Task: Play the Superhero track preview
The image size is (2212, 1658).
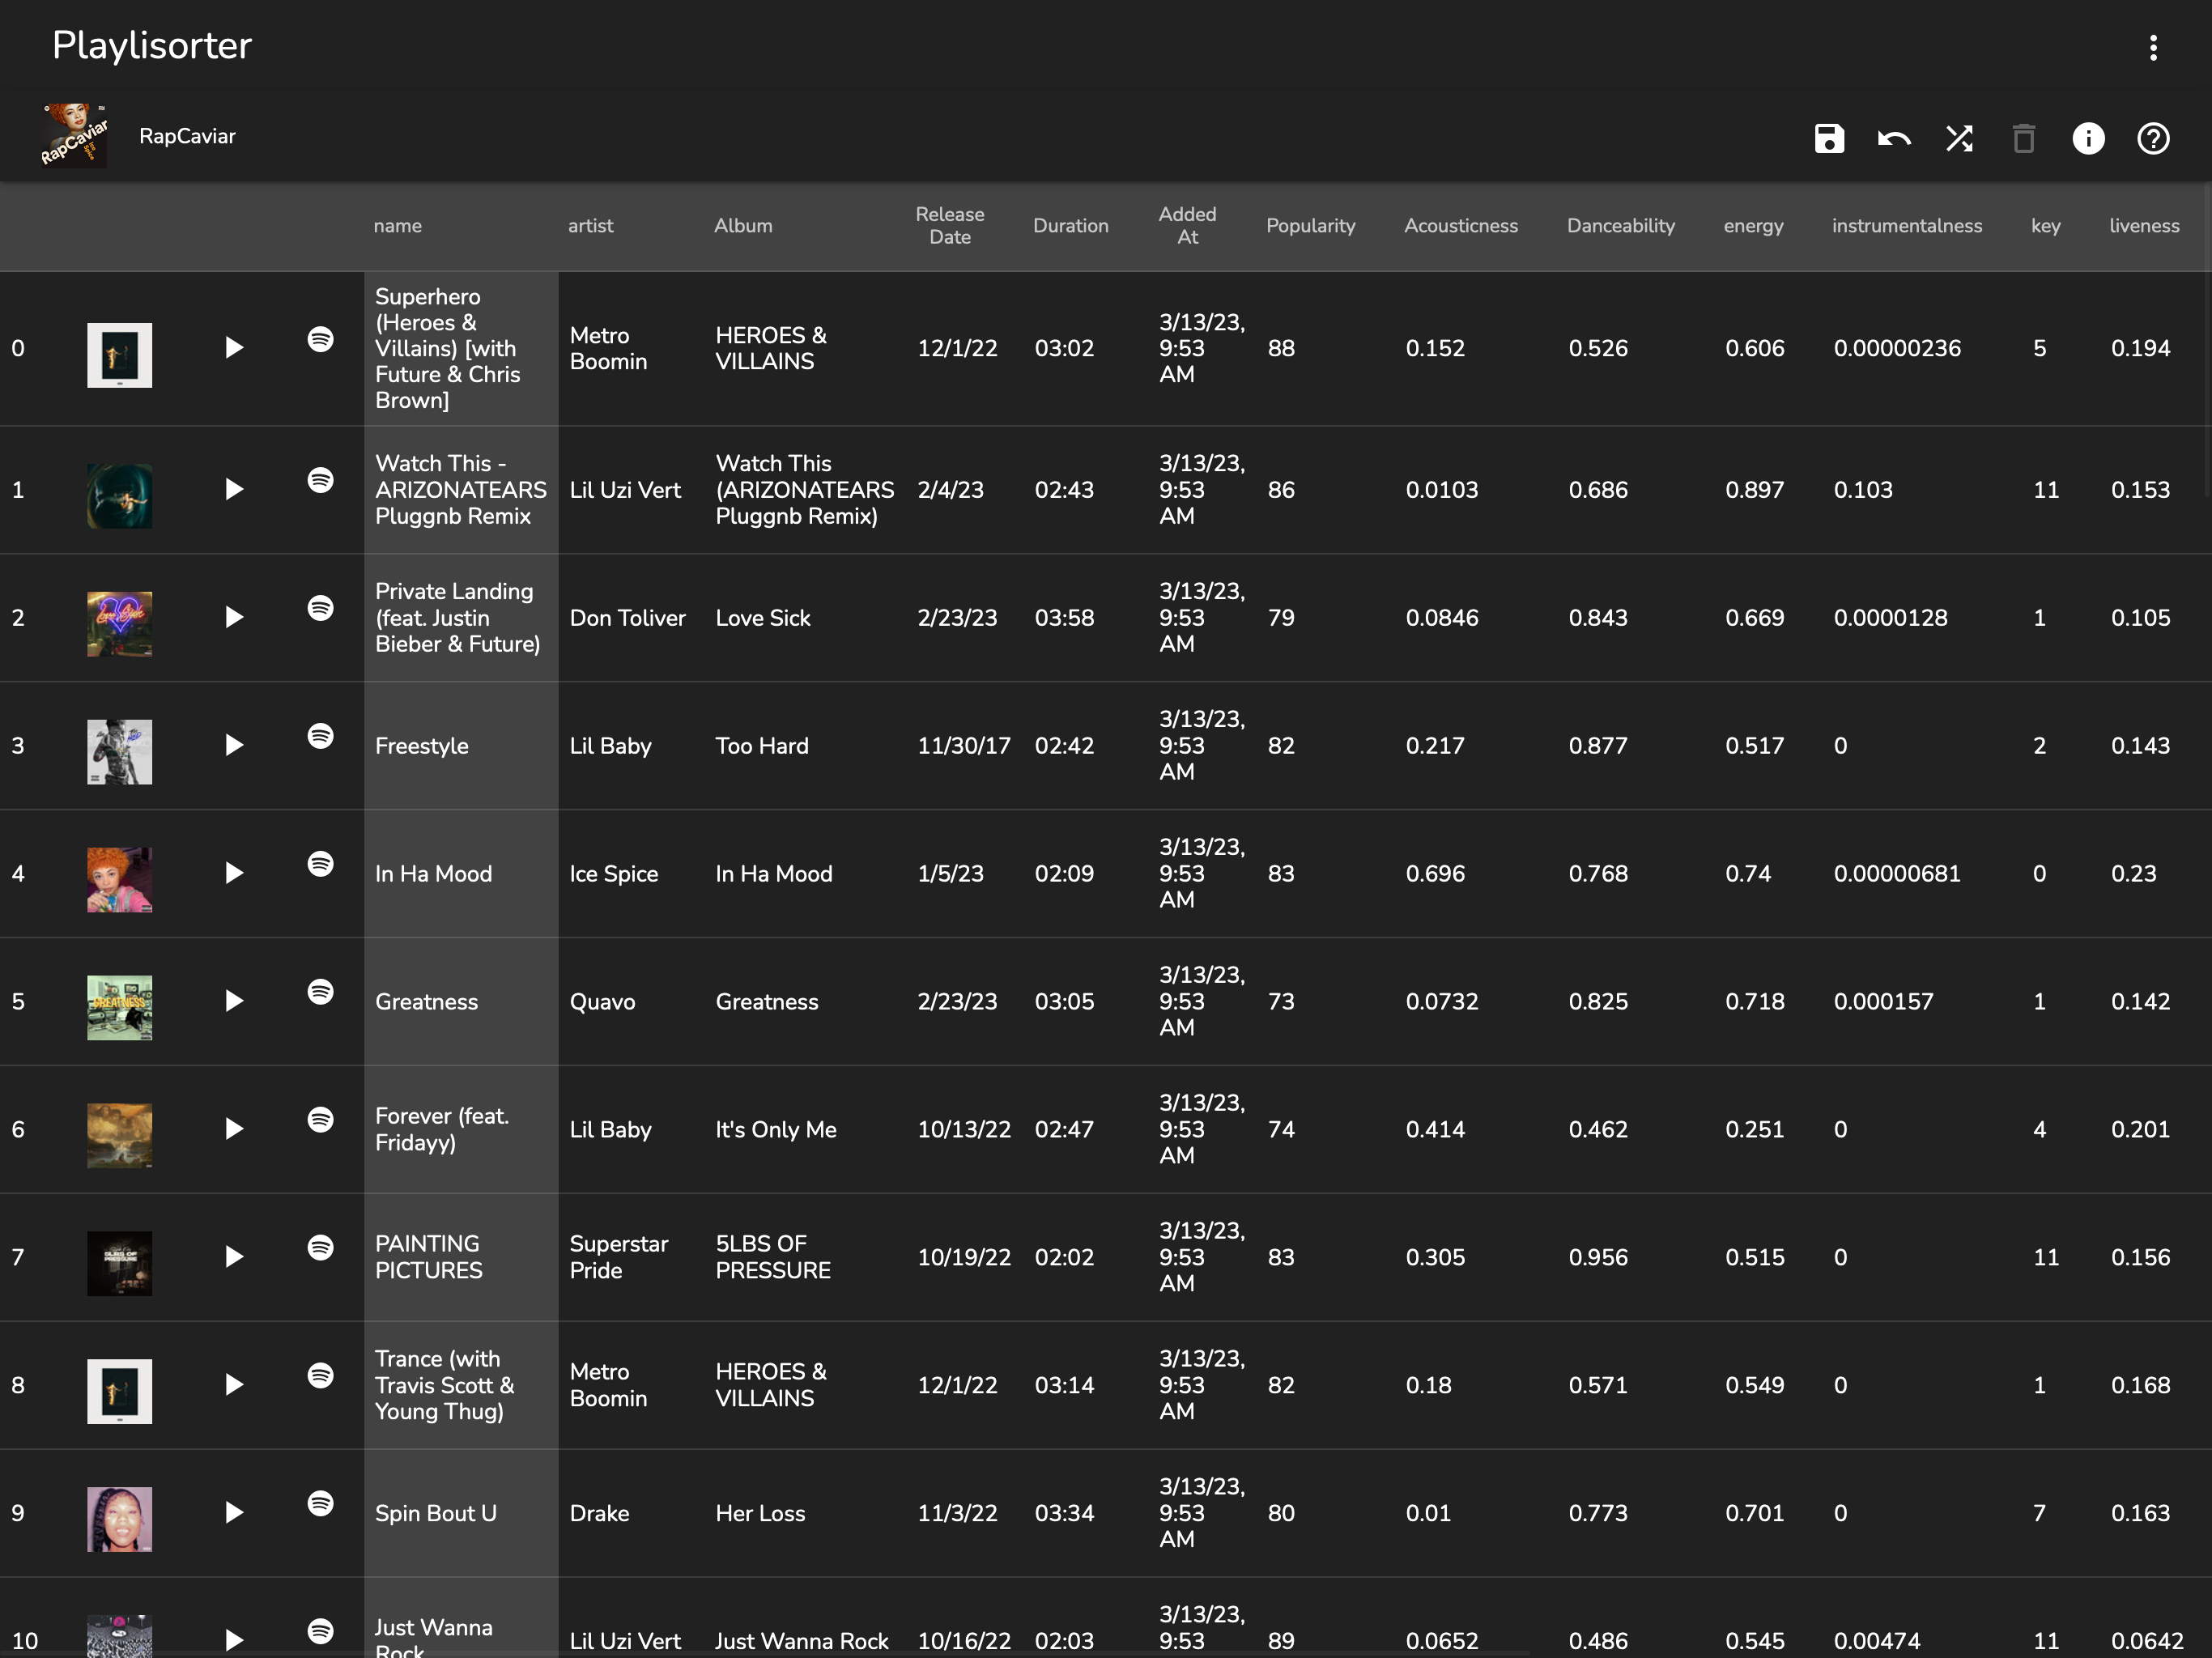Action: pos(234,348)
